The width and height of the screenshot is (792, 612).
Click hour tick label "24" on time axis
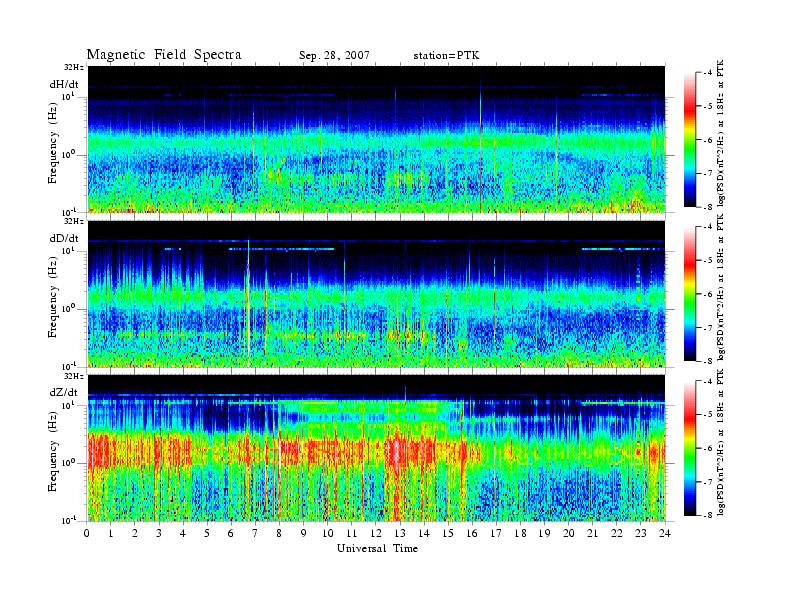point(665,533)
